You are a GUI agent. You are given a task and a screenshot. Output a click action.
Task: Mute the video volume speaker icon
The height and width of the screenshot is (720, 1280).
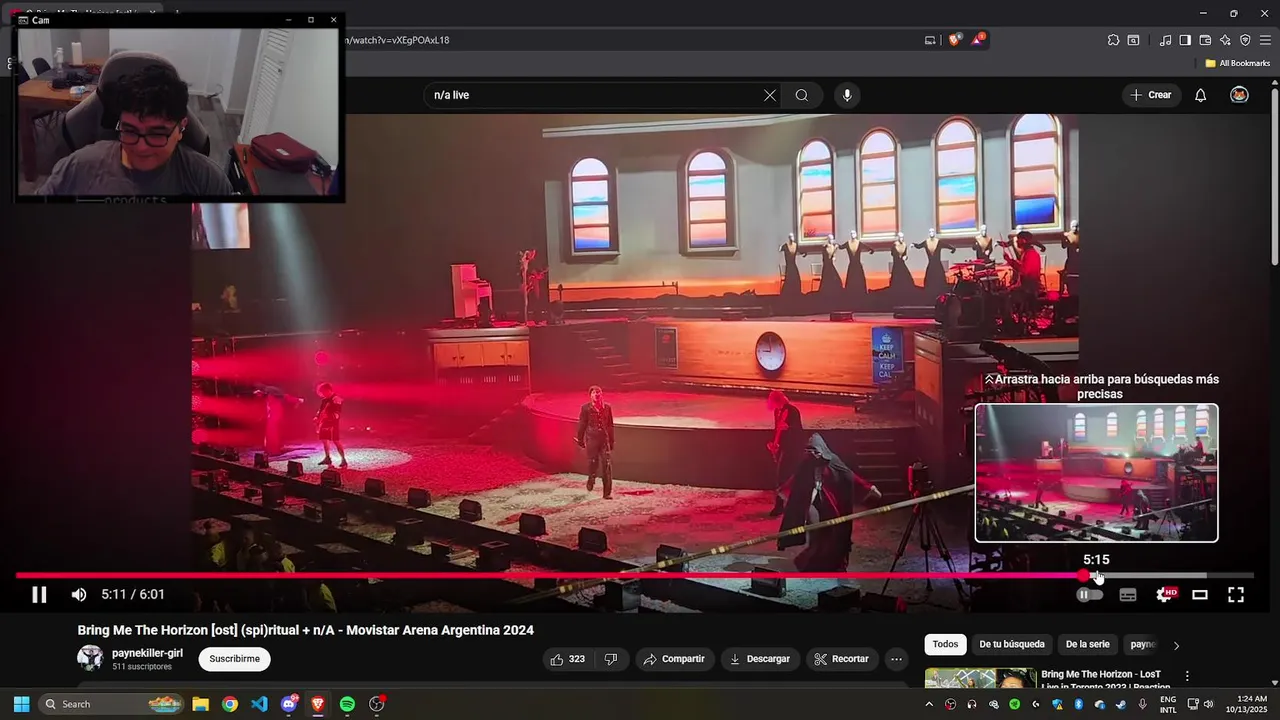pyautogui.click(x=79, y=595)
